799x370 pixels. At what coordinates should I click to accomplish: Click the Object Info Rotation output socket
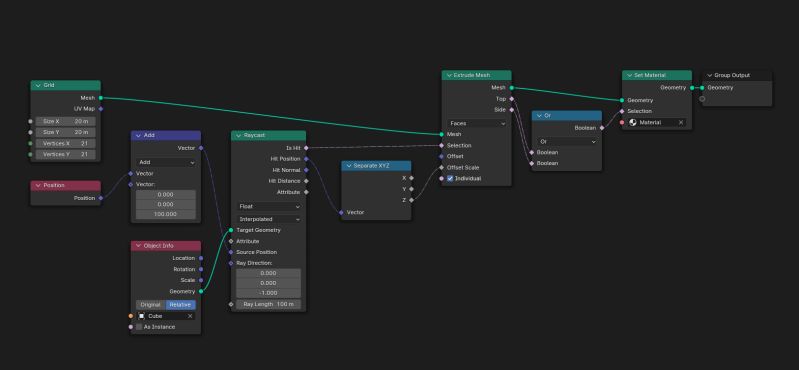click(201, 269)
